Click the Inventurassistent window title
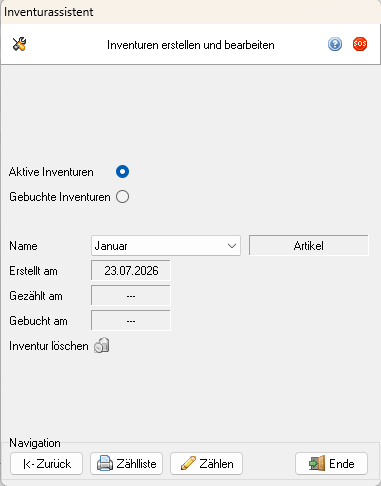Screen dimensions: 381x486 tap(49, 12)
